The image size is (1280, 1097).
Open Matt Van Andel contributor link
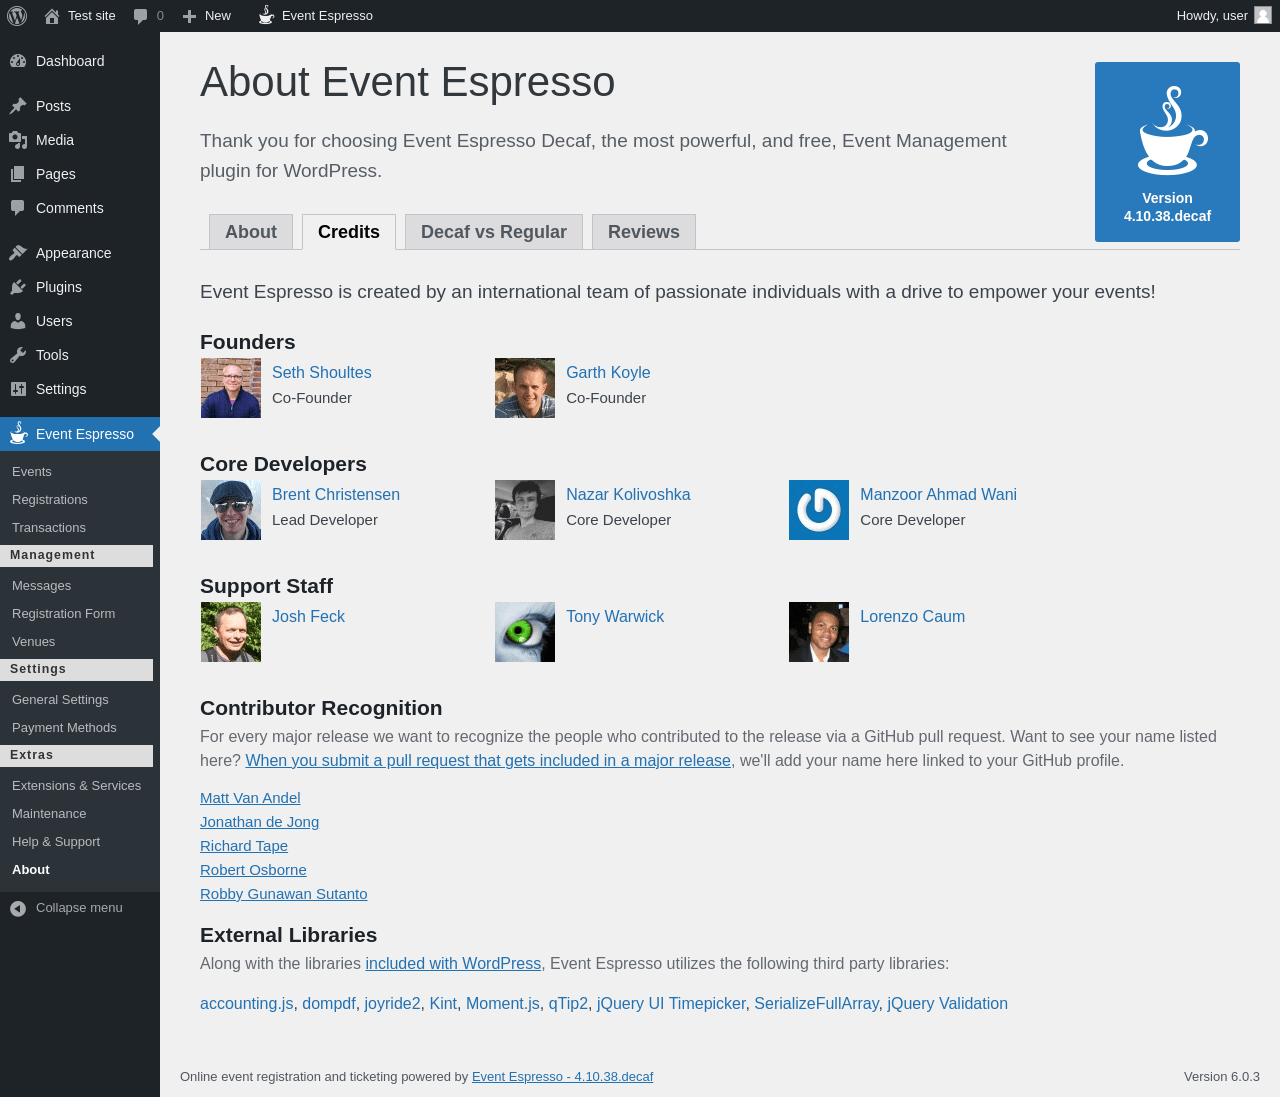250,798
